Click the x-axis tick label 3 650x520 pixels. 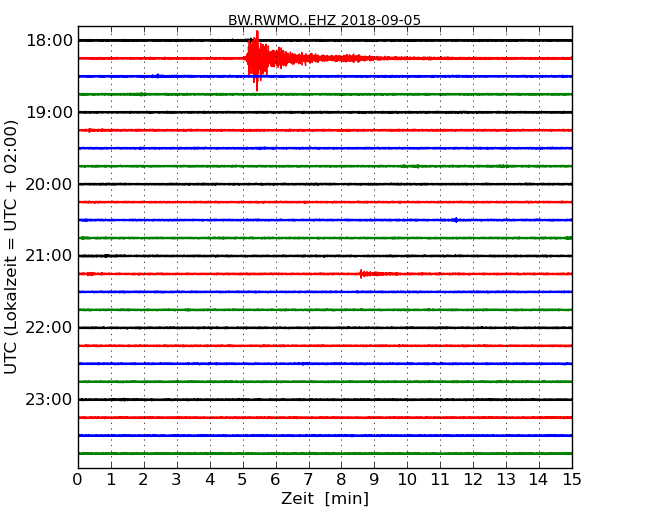177,479
